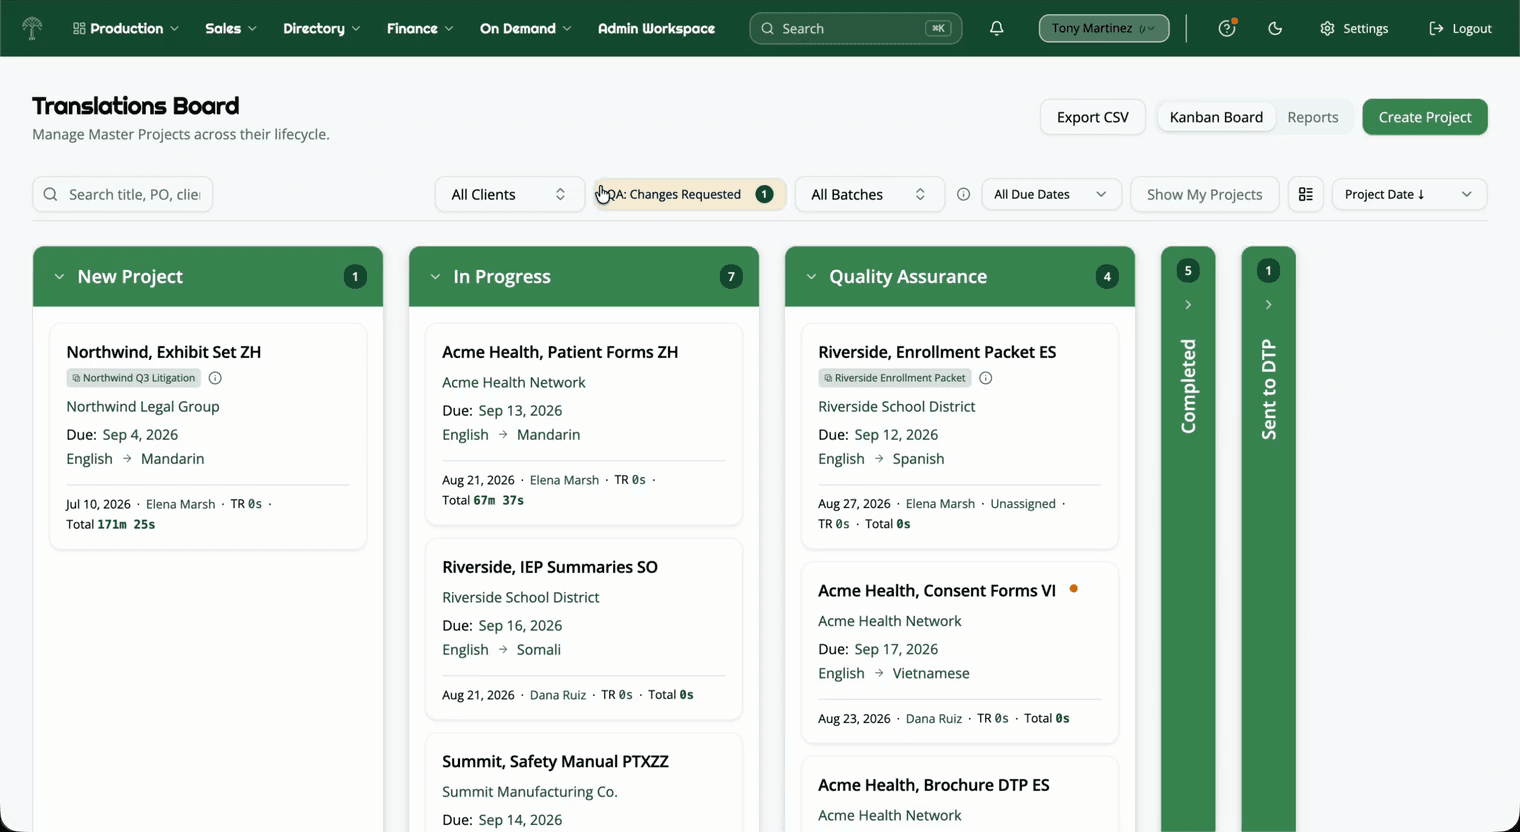This screenshot has height=832, width=1520.
Task: Expand the Completed column
Action: [1188, 305]
